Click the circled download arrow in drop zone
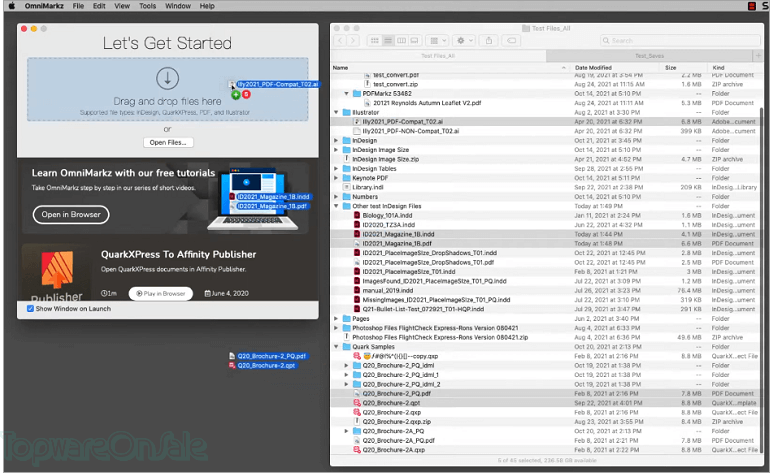Viewport: 770px width, 473px height. click(167, 78)
